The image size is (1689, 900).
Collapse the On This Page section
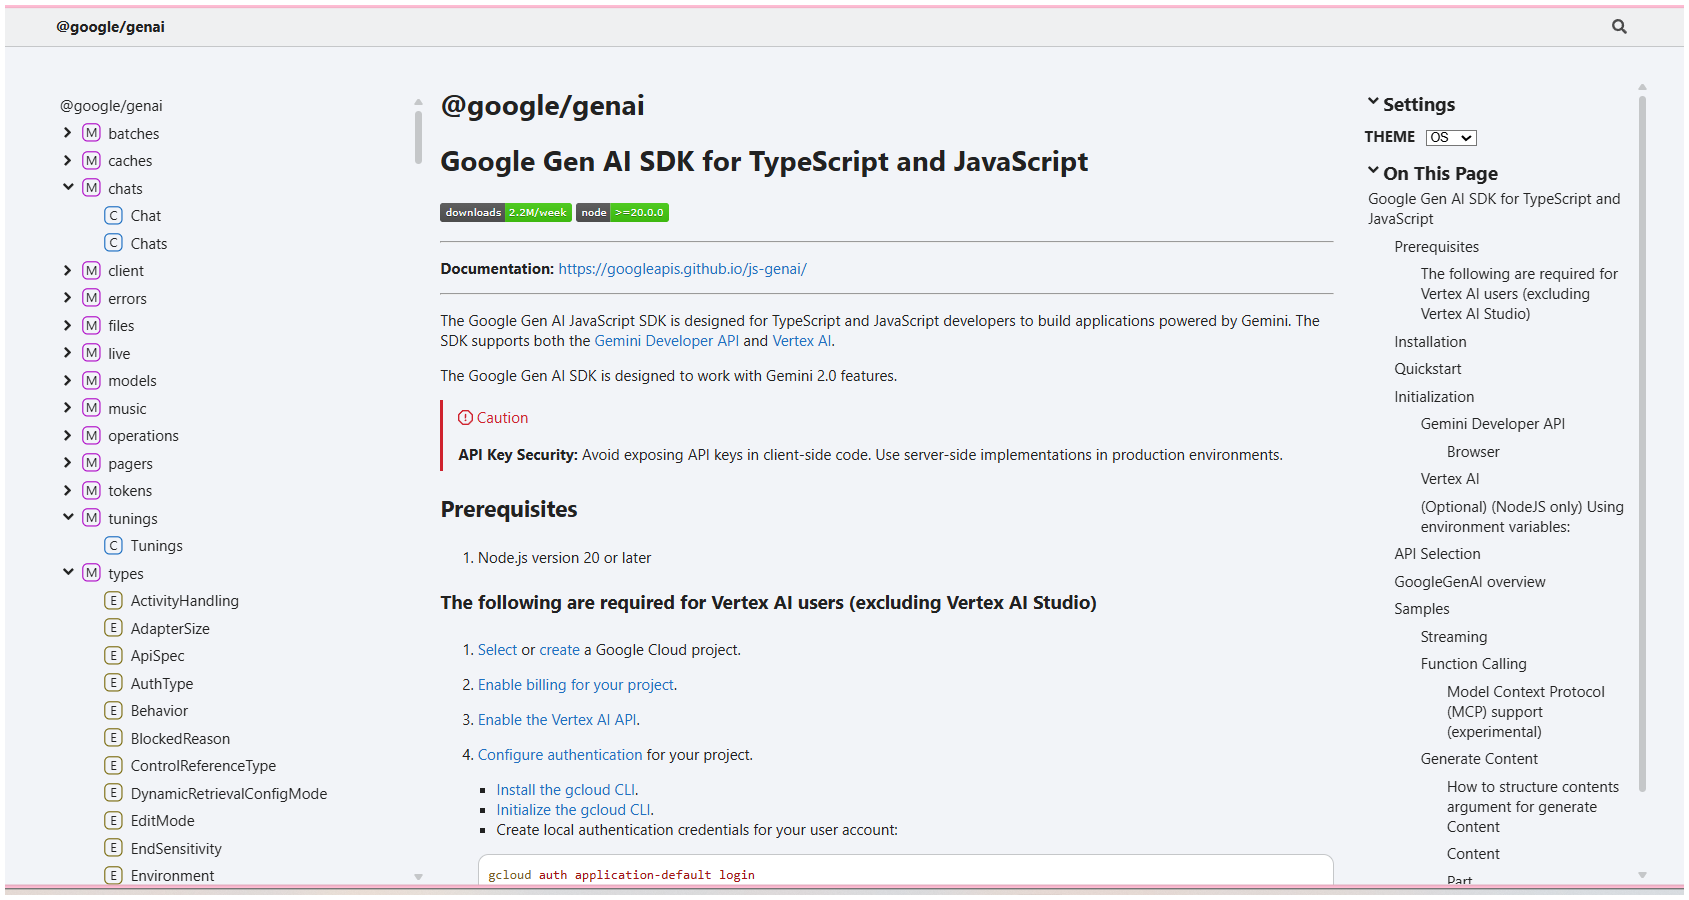point(1432,173)
